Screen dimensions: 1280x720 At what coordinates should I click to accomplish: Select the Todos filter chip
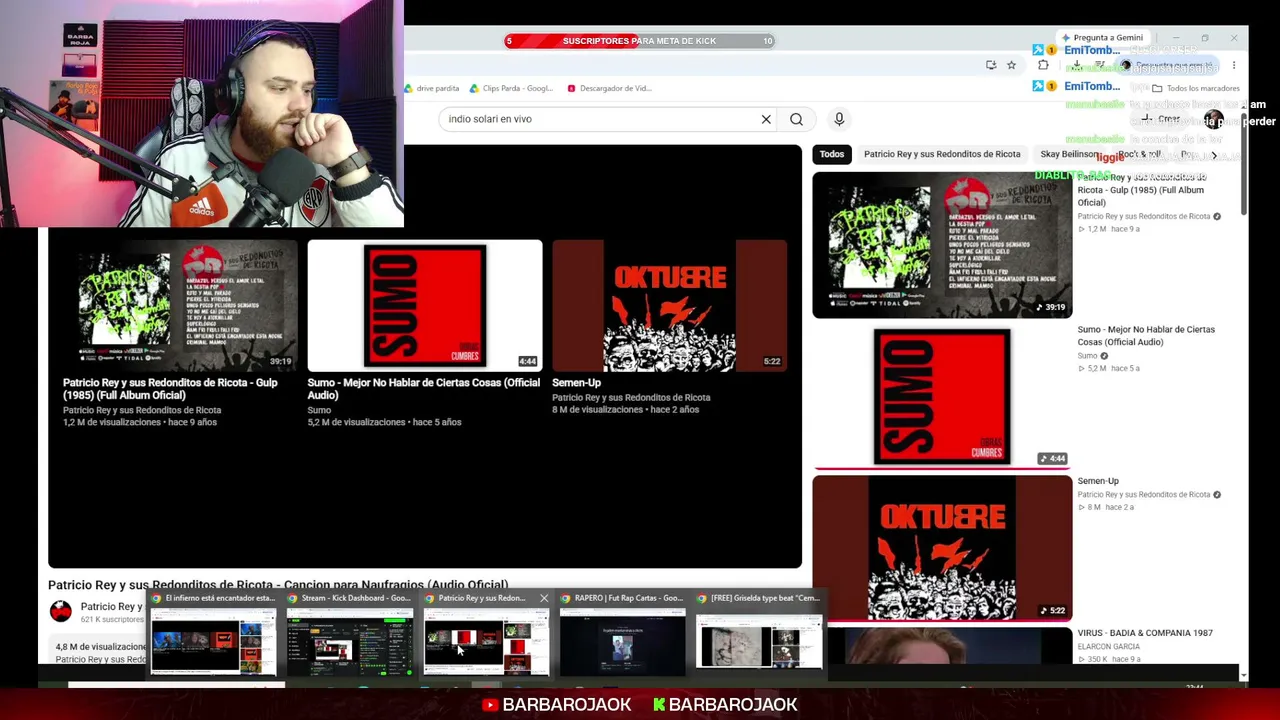coord(832,154)
